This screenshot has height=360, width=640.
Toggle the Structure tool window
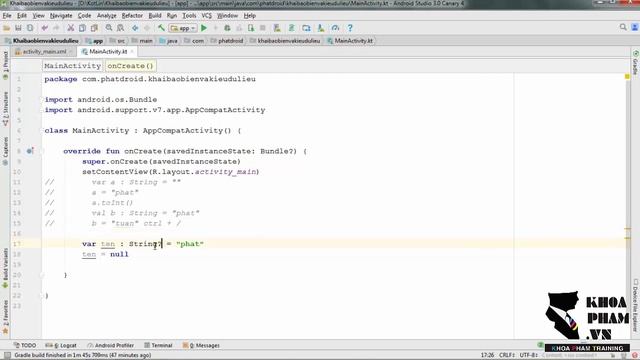pyautogui.click(x=5, y=108)
